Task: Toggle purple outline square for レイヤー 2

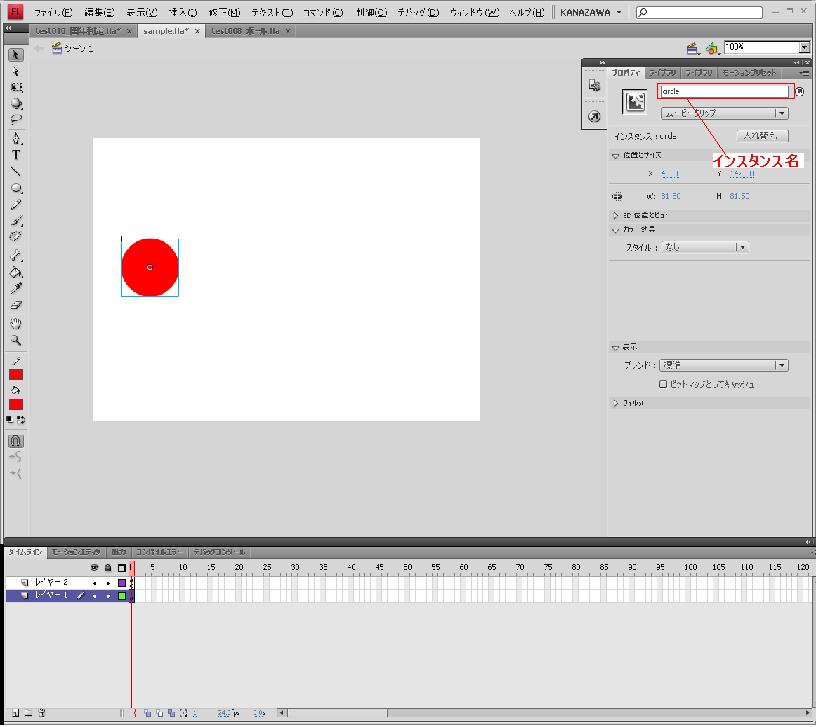Action: (x=122, y=583)
